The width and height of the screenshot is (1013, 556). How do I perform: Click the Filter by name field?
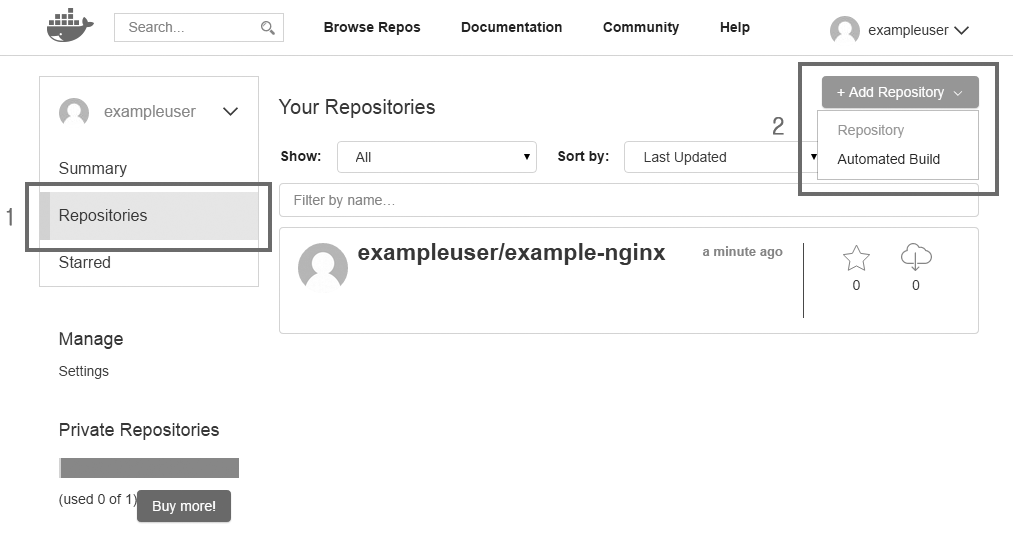[x=628, y=200]
